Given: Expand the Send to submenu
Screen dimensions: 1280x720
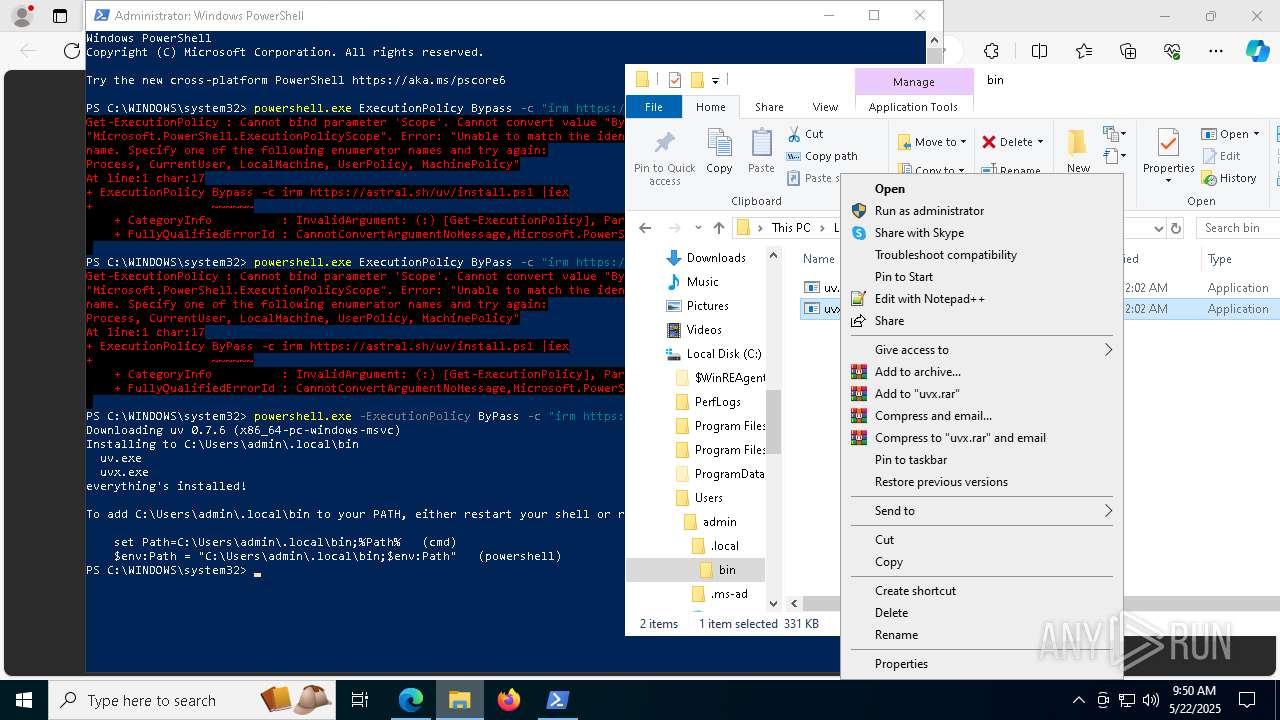Looking at the screenshot, I should (x=982, y=511).
